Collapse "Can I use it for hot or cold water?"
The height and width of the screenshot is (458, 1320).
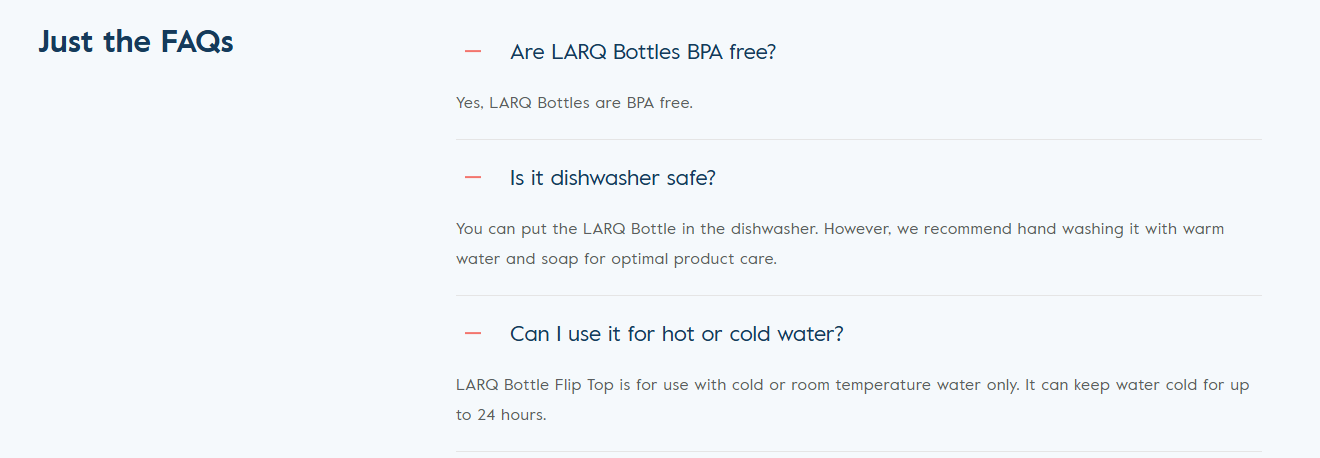(x=676, y=333)
